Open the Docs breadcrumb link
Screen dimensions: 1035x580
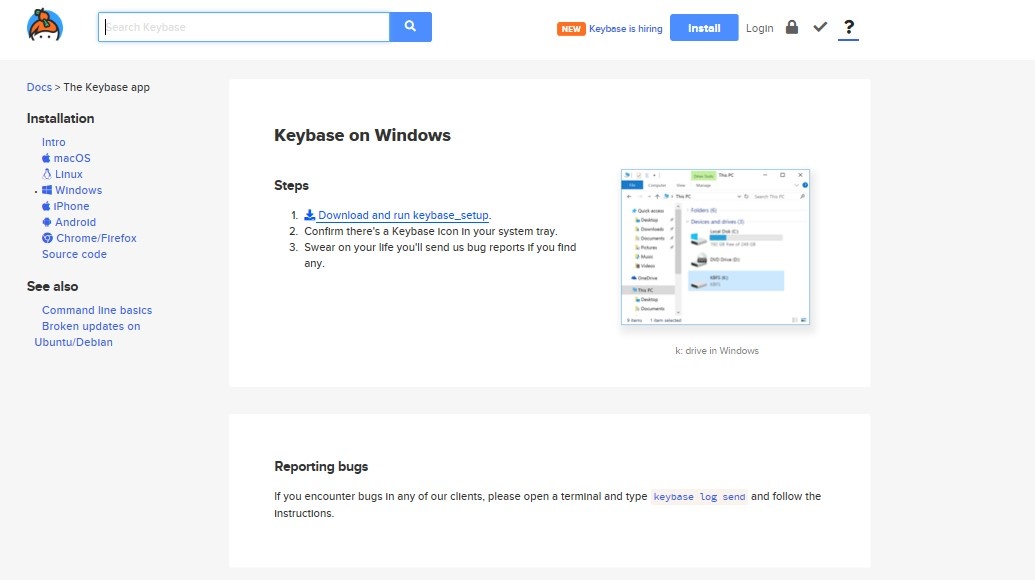[x=38, y=87]
